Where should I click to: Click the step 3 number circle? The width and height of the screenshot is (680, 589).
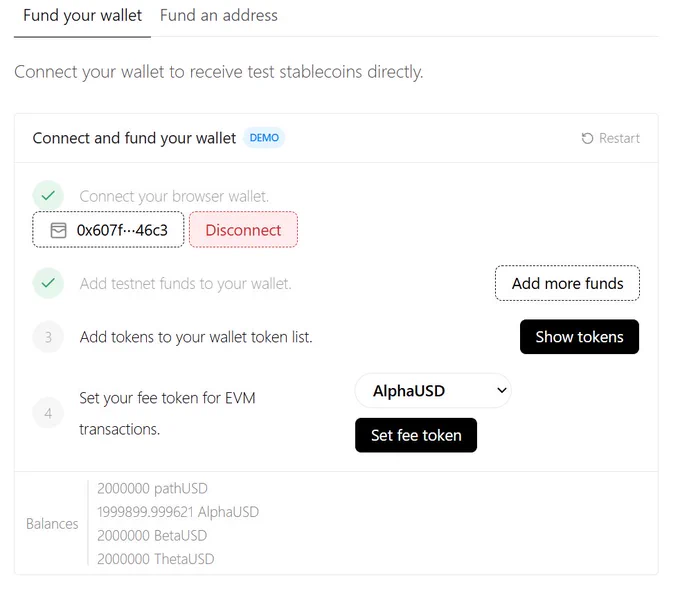[48, 337]
